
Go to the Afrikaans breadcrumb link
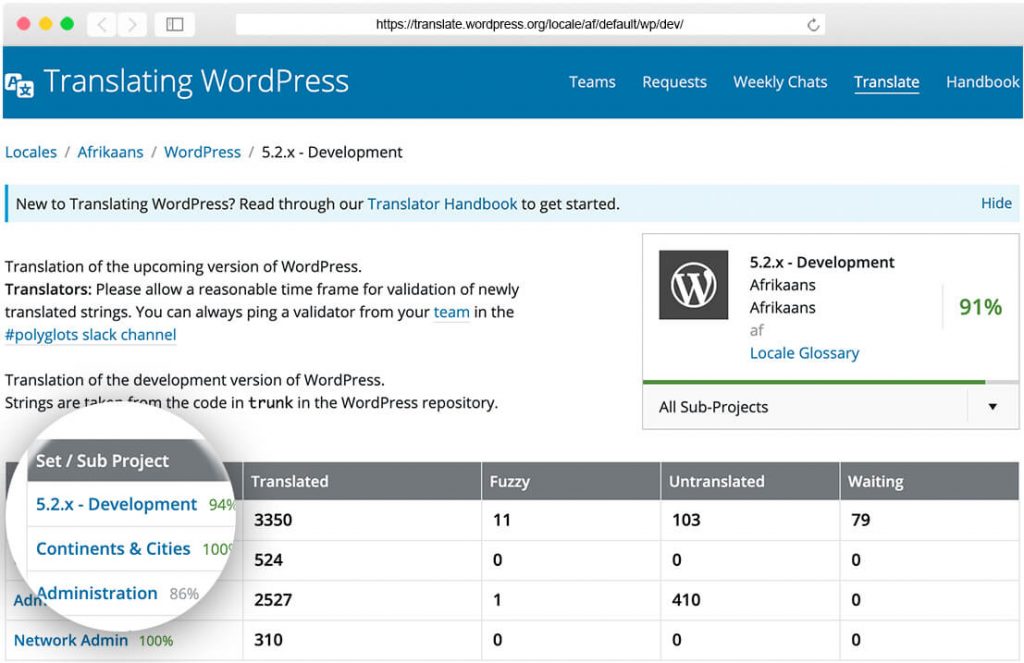(x=110, y=152)
